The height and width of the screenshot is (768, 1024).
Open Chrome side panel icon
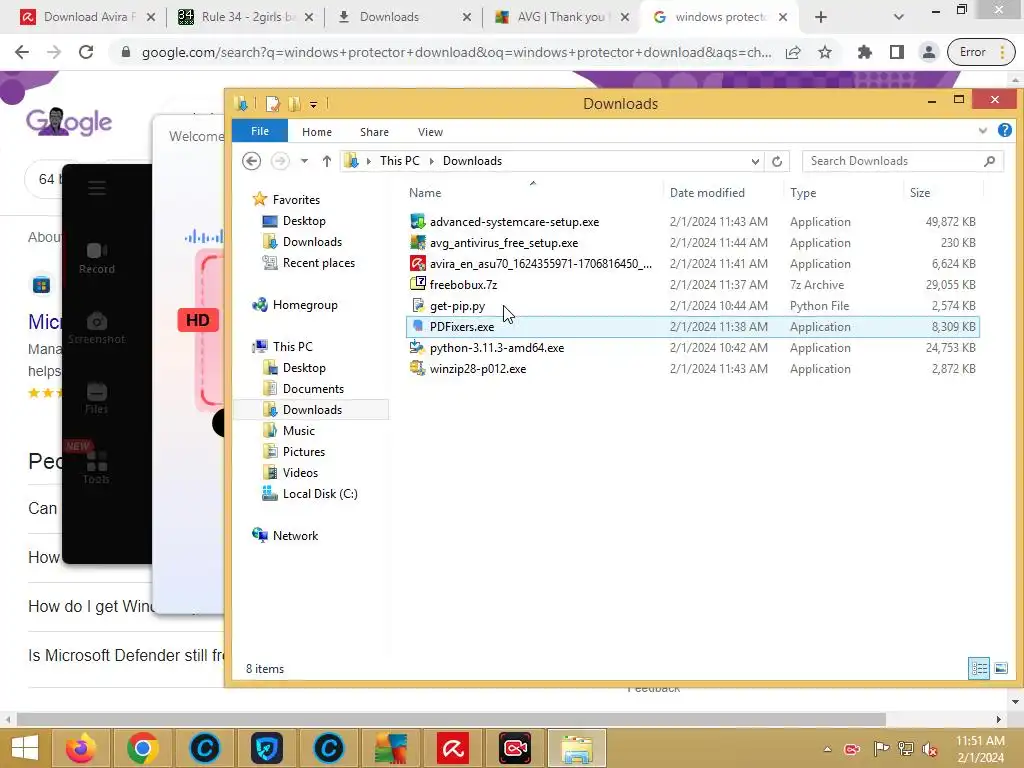[x=897, y=52]
